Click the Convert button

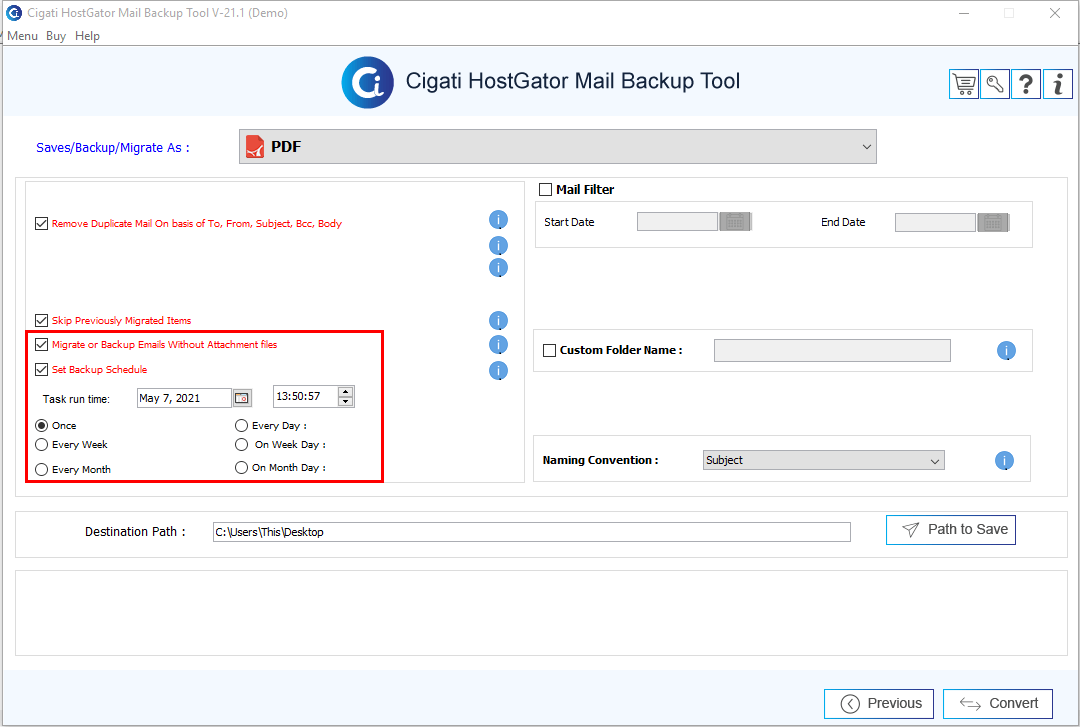(x=997, y=704)
